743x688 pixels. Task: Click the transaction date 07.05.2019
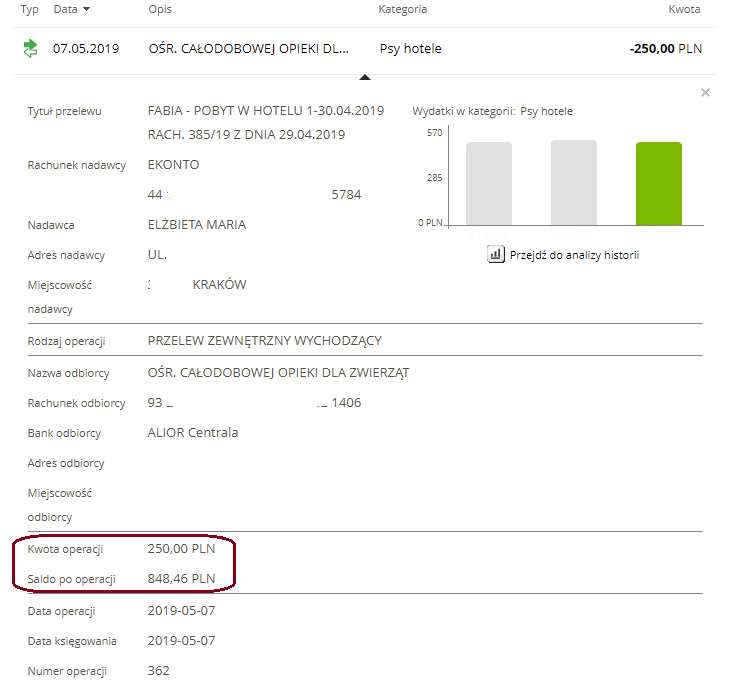tap(86, 48)
